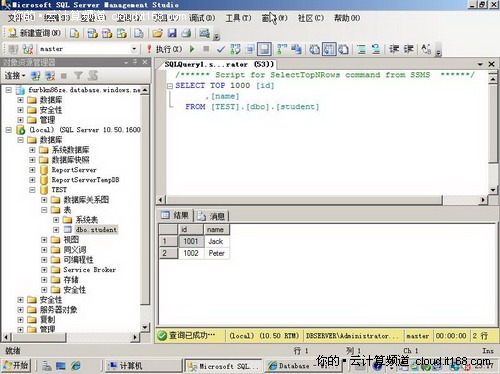Select the cell containing 1001

click(x=191, y=241)
